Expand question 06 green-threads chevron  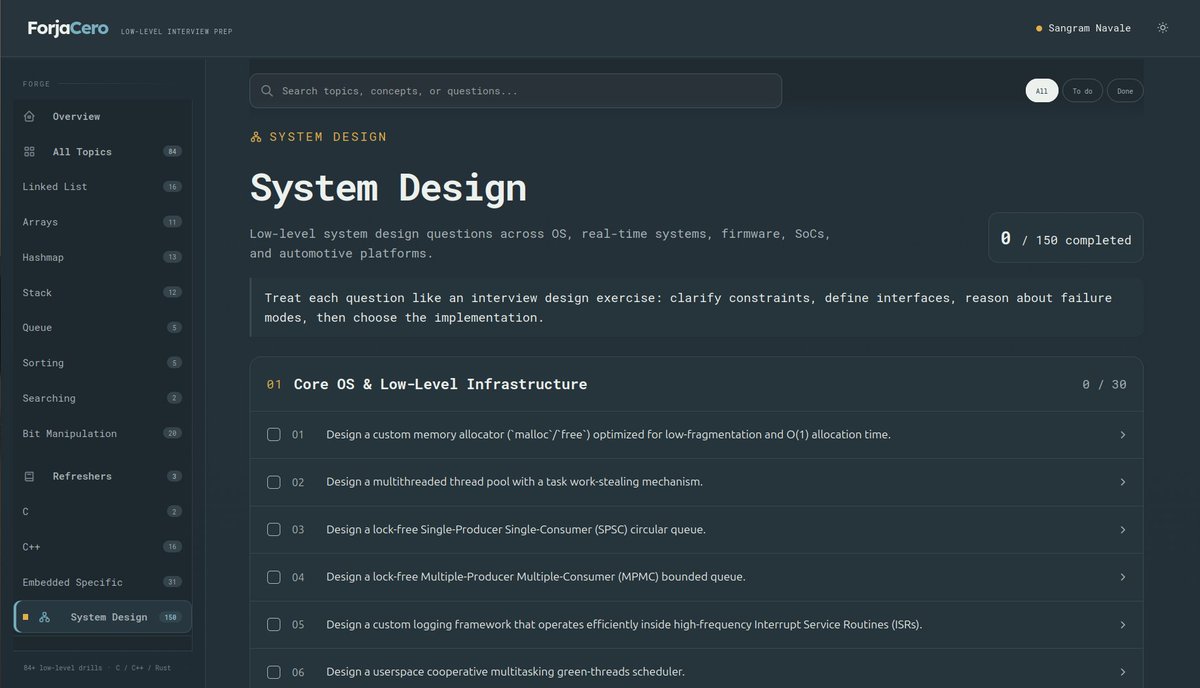[x=1122, y=672]
